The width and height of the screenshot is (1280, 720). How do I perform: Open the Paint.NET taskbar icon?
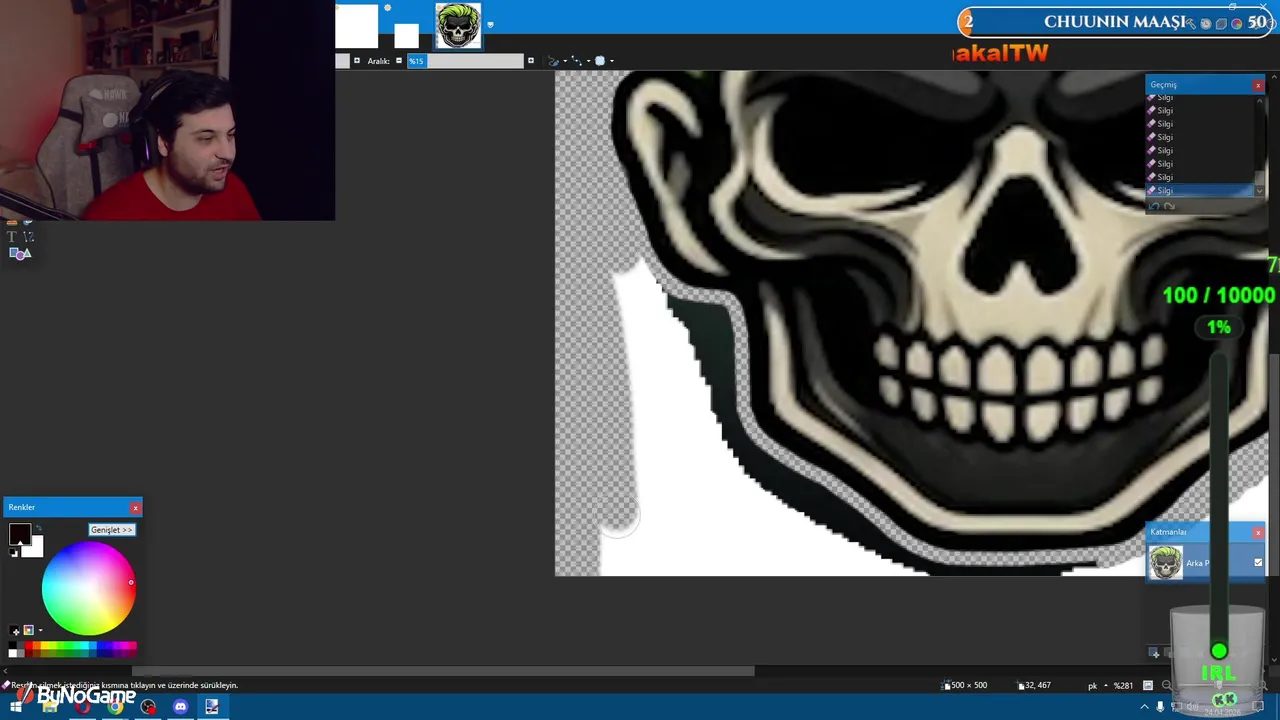pyautogui.click(x=212, y=707)
